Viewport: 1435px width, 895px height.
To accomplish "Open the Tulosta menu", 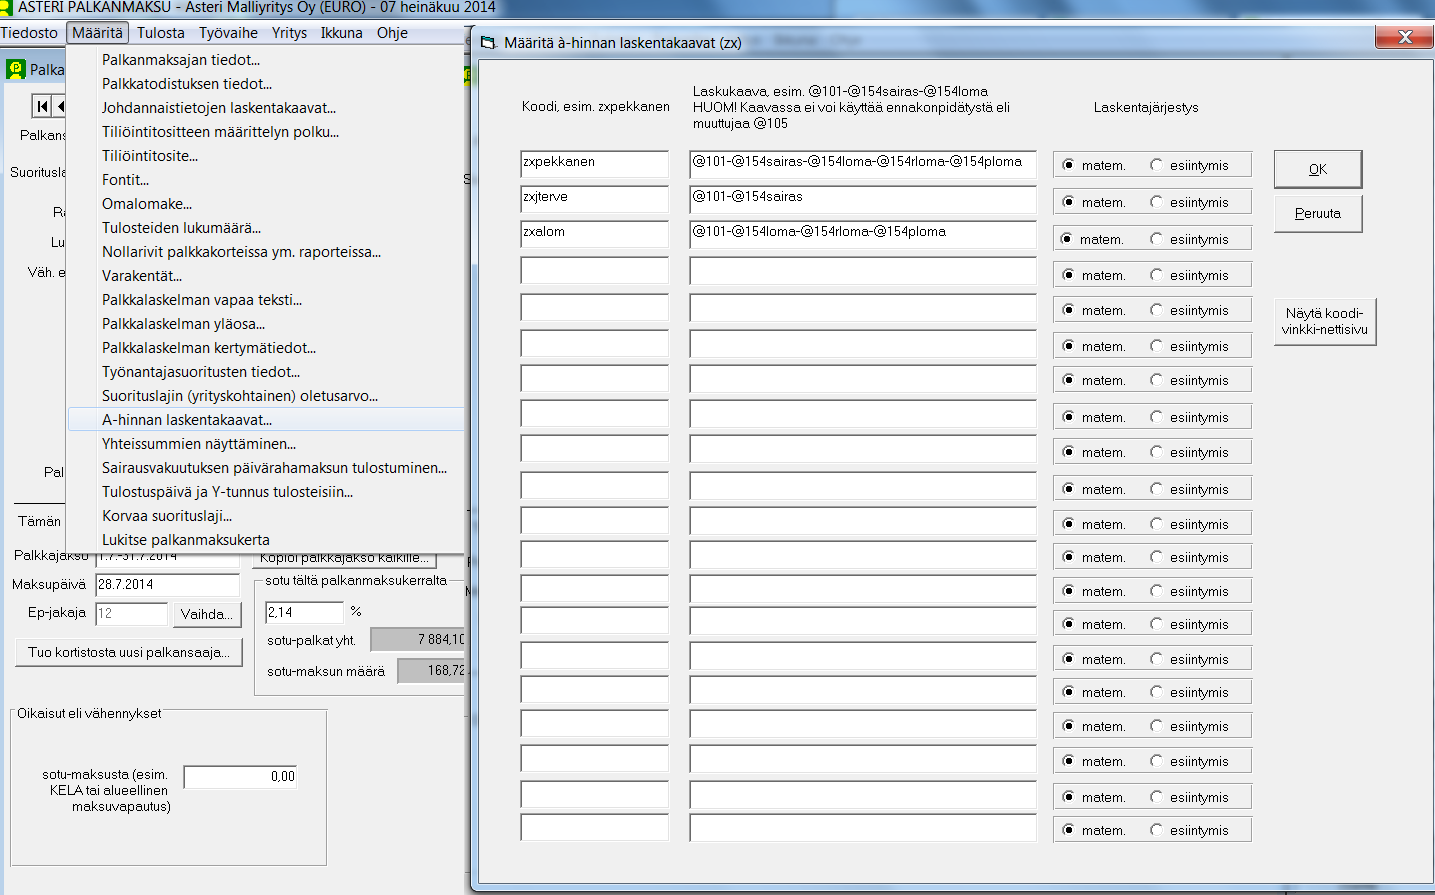I will pyautogui.click(x=161, y=33).
